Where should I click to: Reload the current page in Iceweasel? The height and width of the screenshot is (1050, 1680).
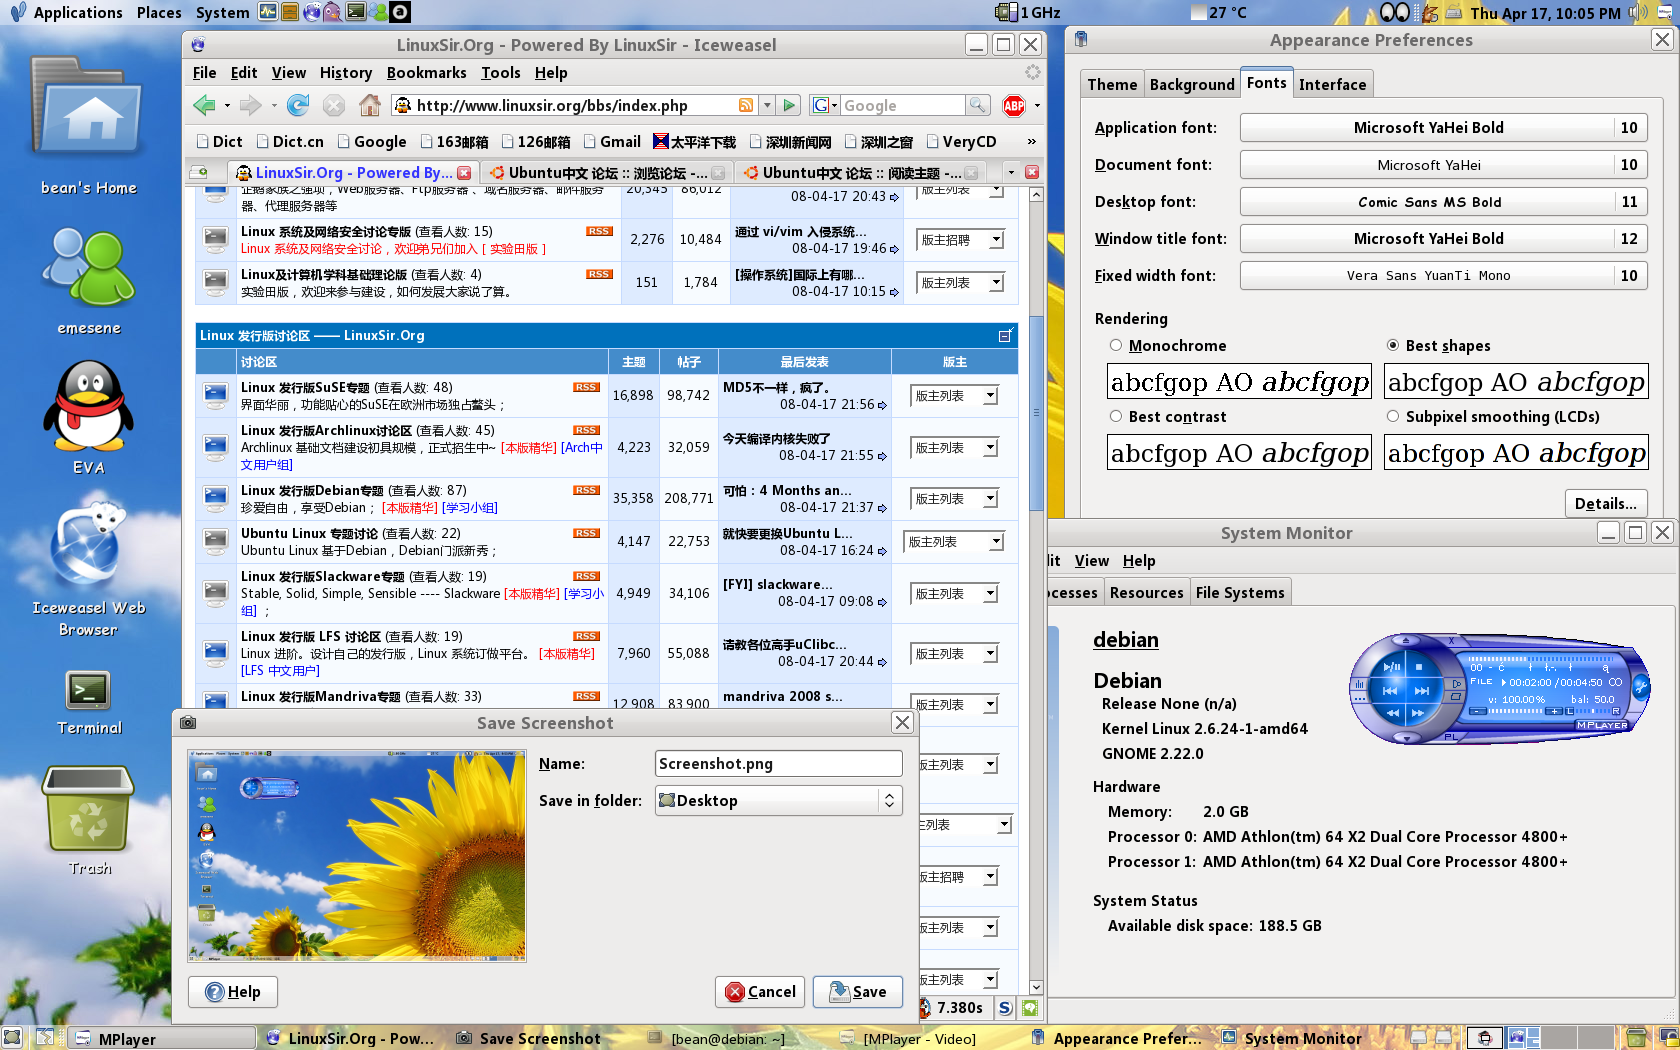tap(298, 105)
